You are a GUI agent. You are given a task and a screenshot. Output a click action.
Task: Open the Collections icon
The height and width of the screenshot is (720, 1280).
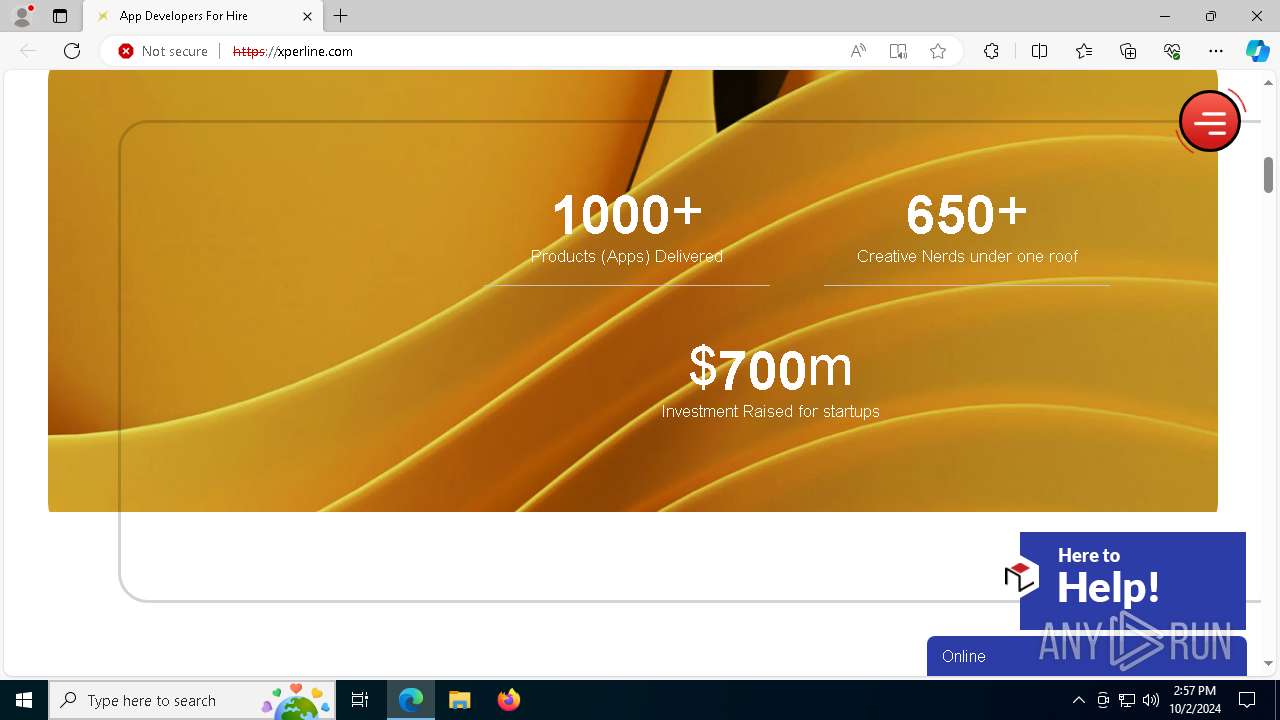point(1128,51)
